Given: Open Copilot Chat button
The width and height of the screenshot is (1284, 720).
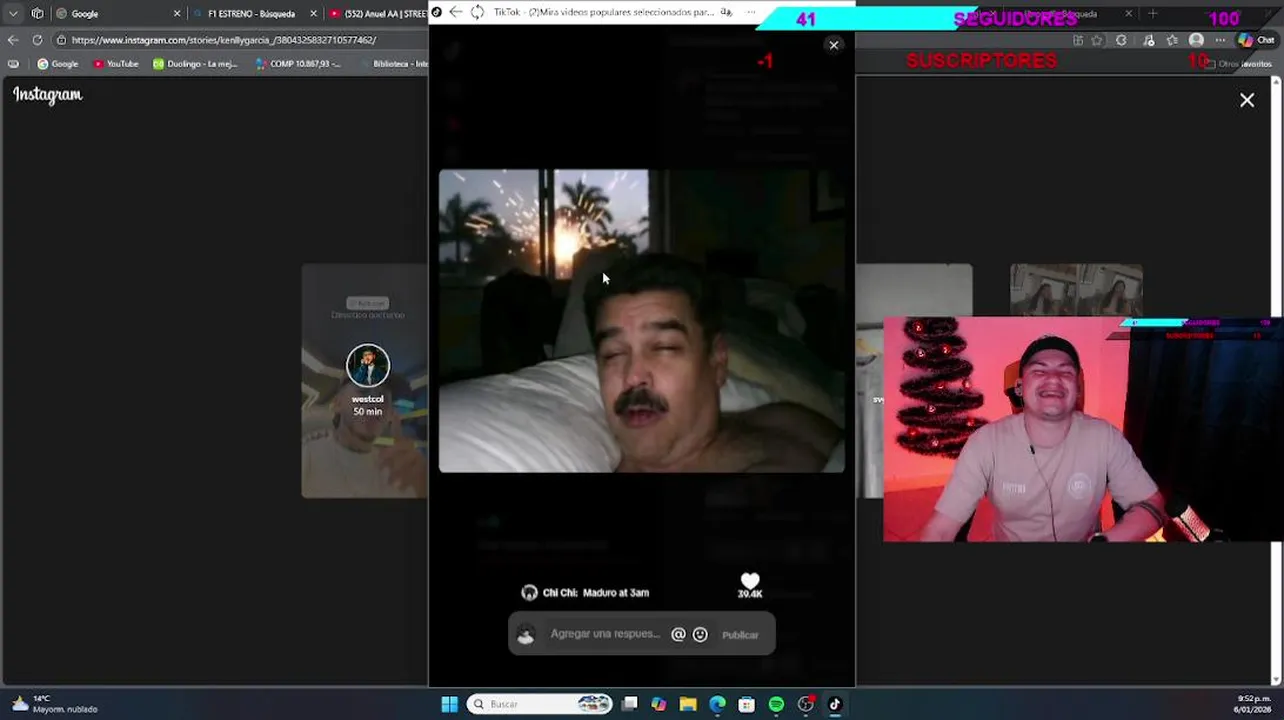Looking at the screenshot, I should click(x=1256, y=40).
